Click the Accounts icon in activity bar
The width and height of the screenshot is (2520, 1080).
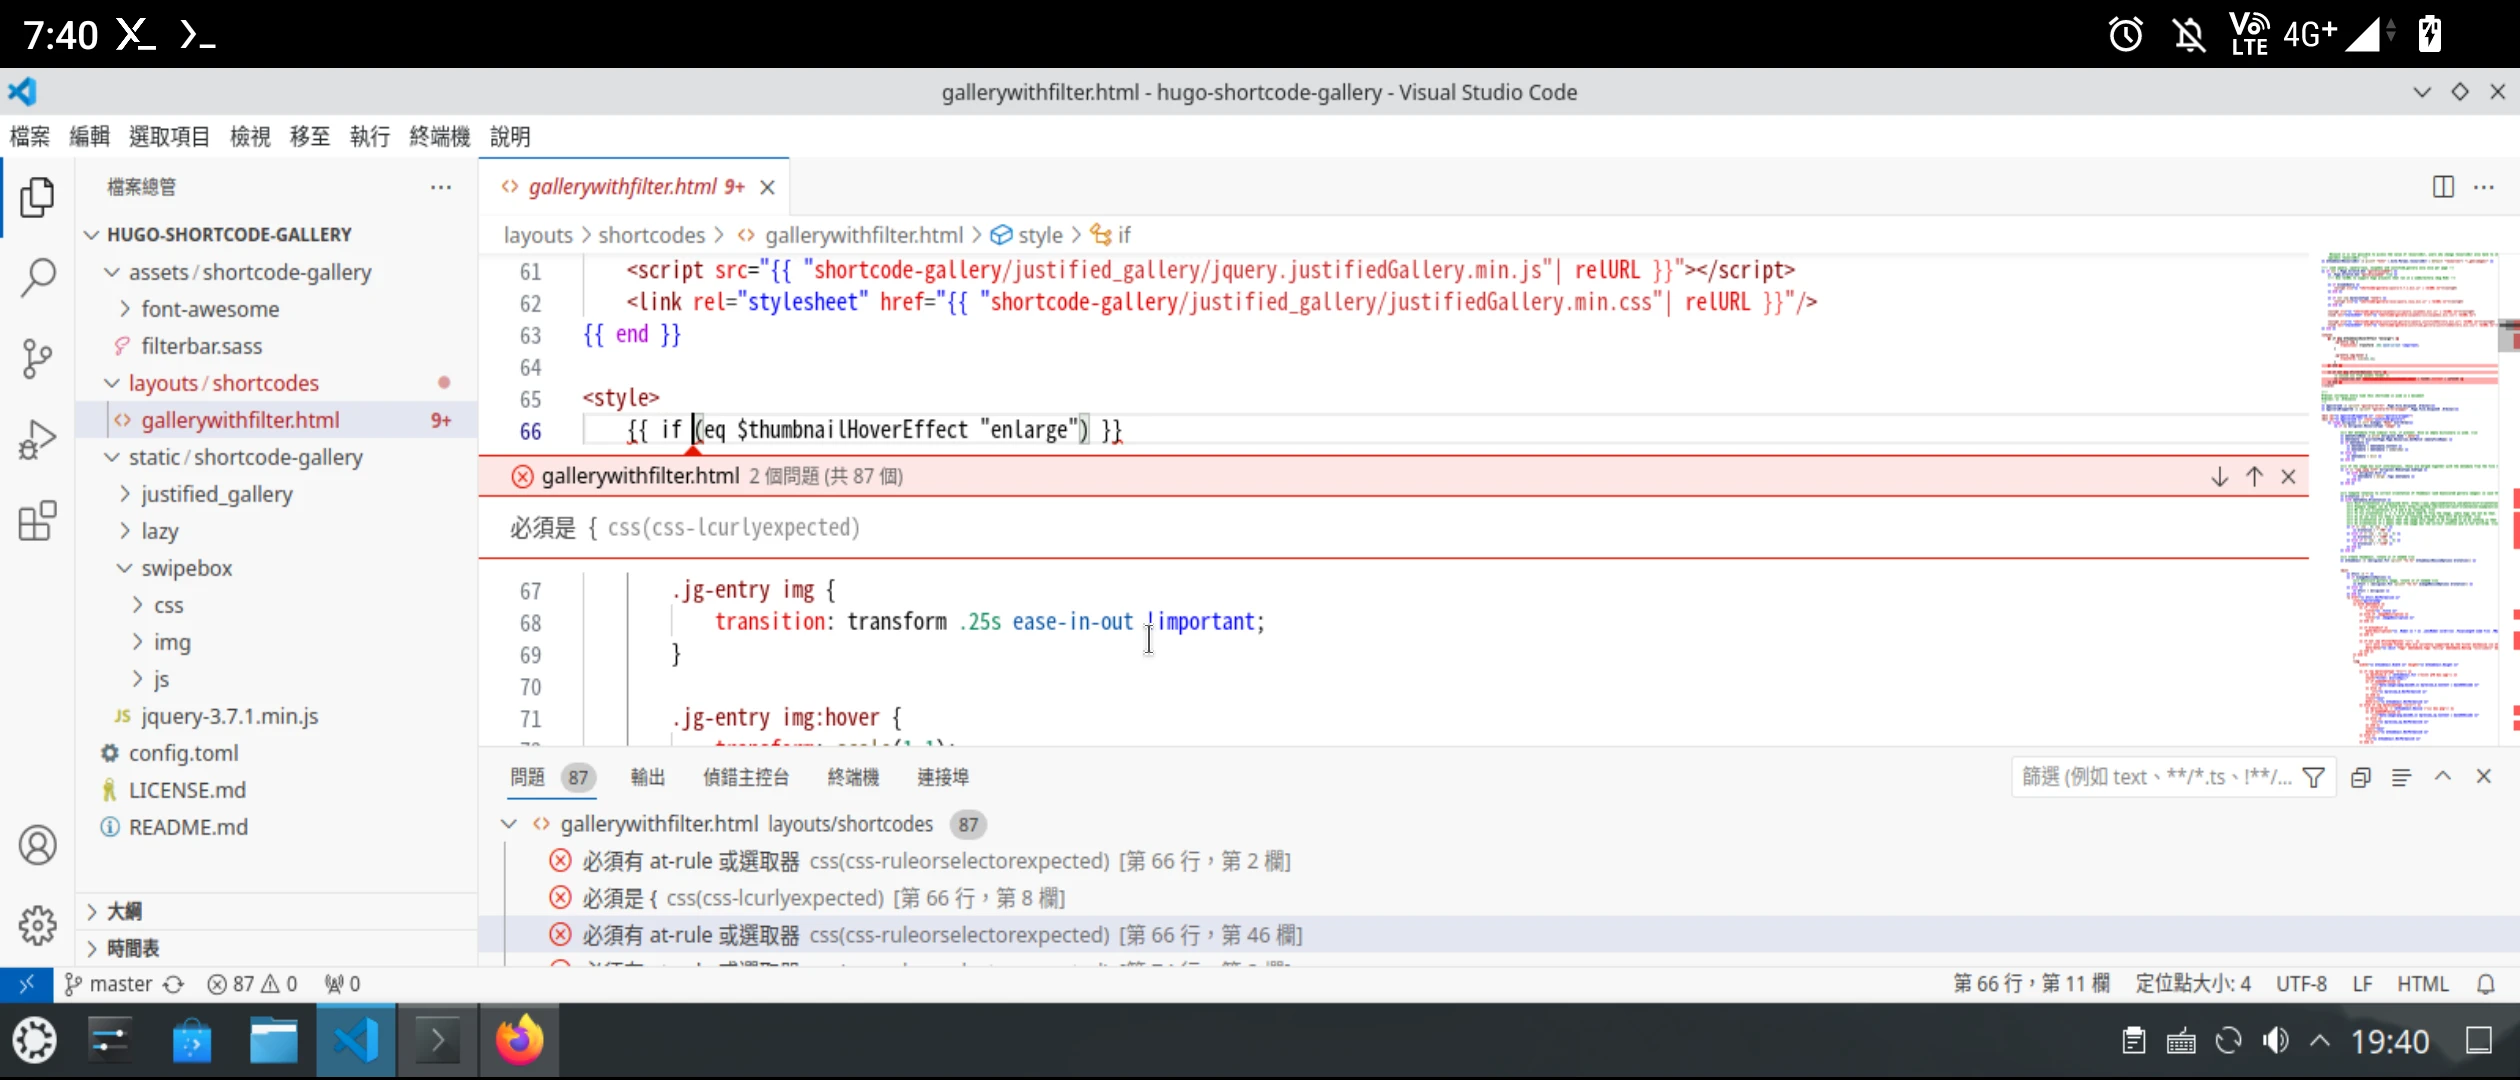point(37,845)
